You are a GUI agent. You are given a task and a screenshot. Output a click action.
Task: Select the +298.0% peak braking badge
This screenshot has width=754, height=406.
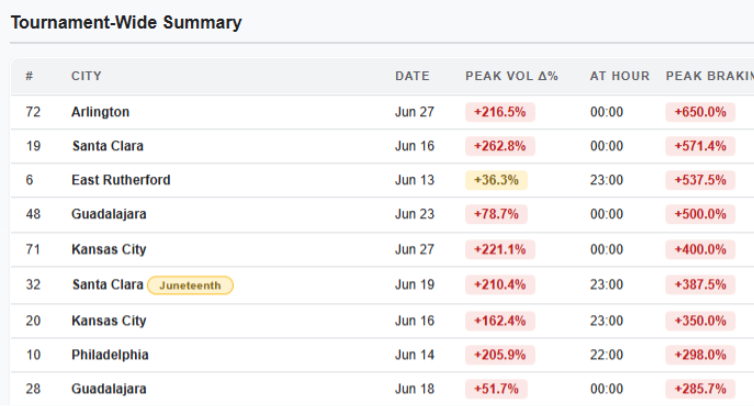pyautogui.click(x=700, y=355)
